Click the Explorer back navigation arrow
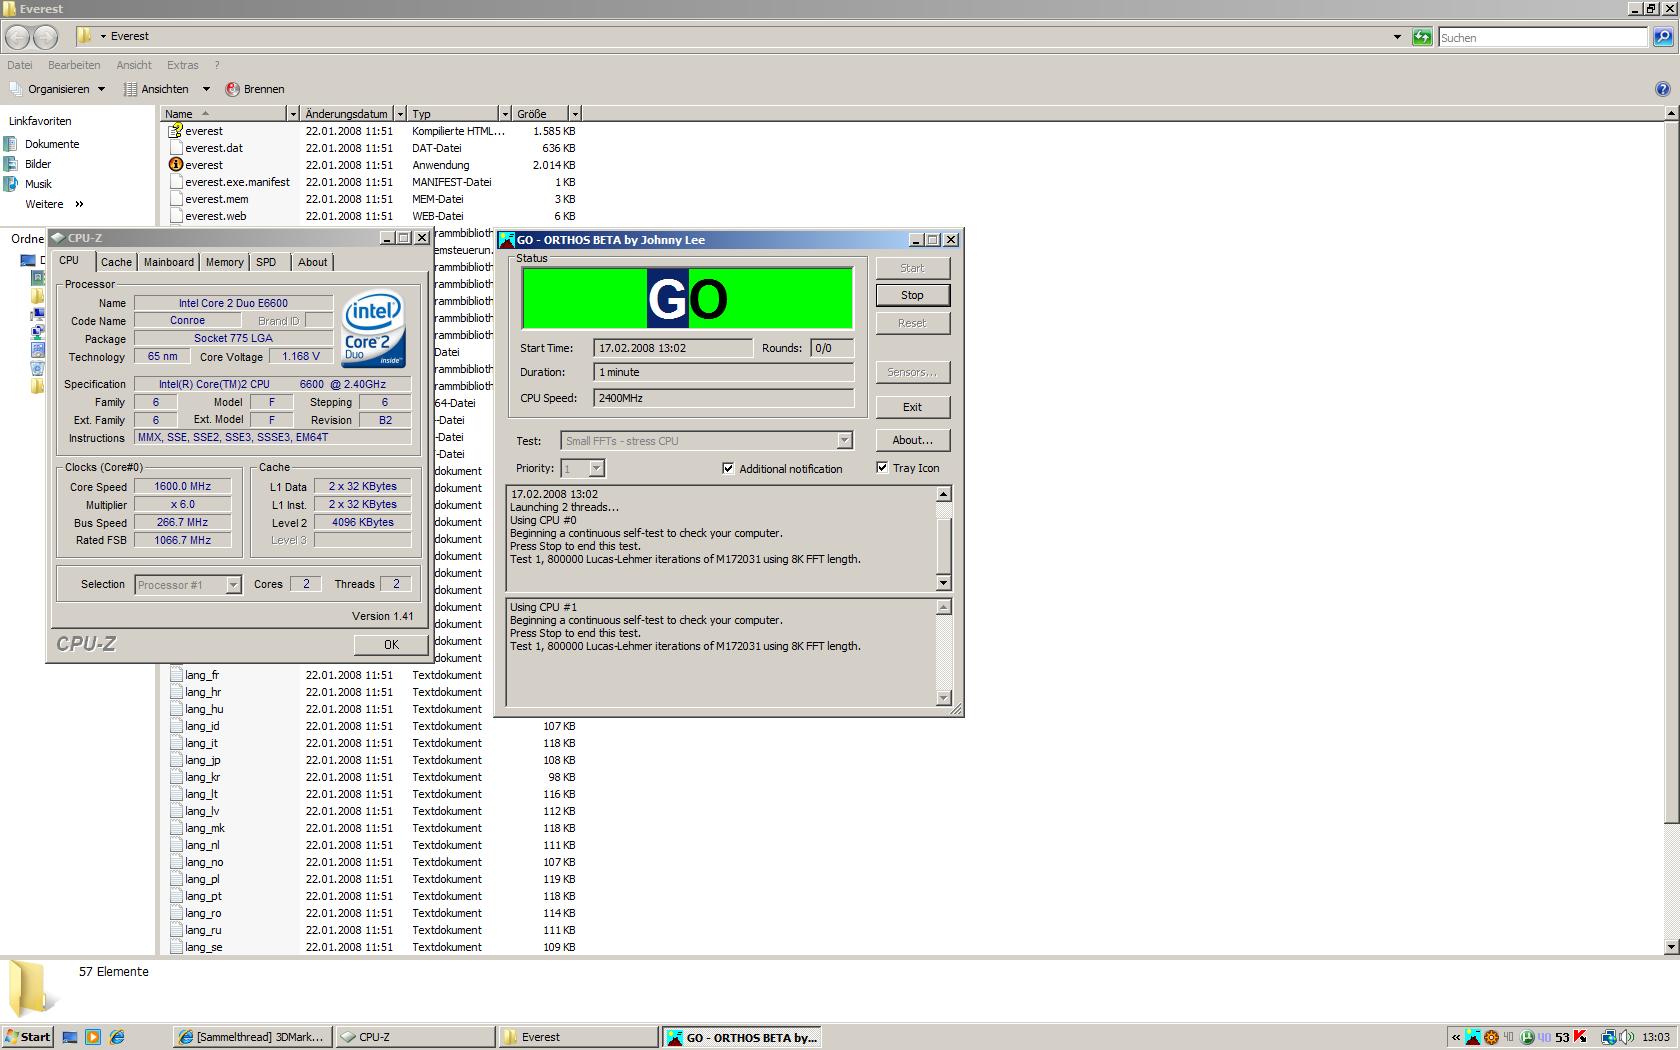Screen dimensions: 1680x1050 17,37
